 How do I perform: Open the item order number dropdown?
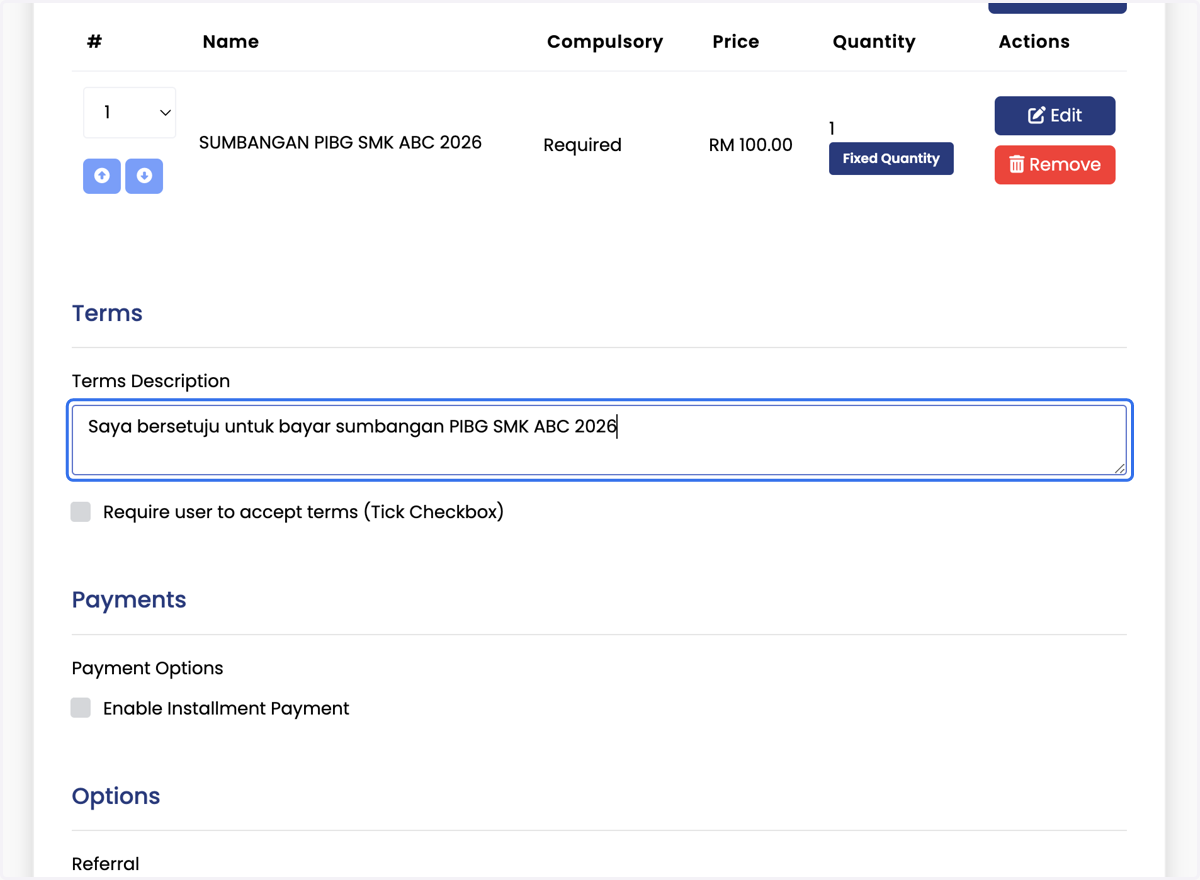pos(130,113)
